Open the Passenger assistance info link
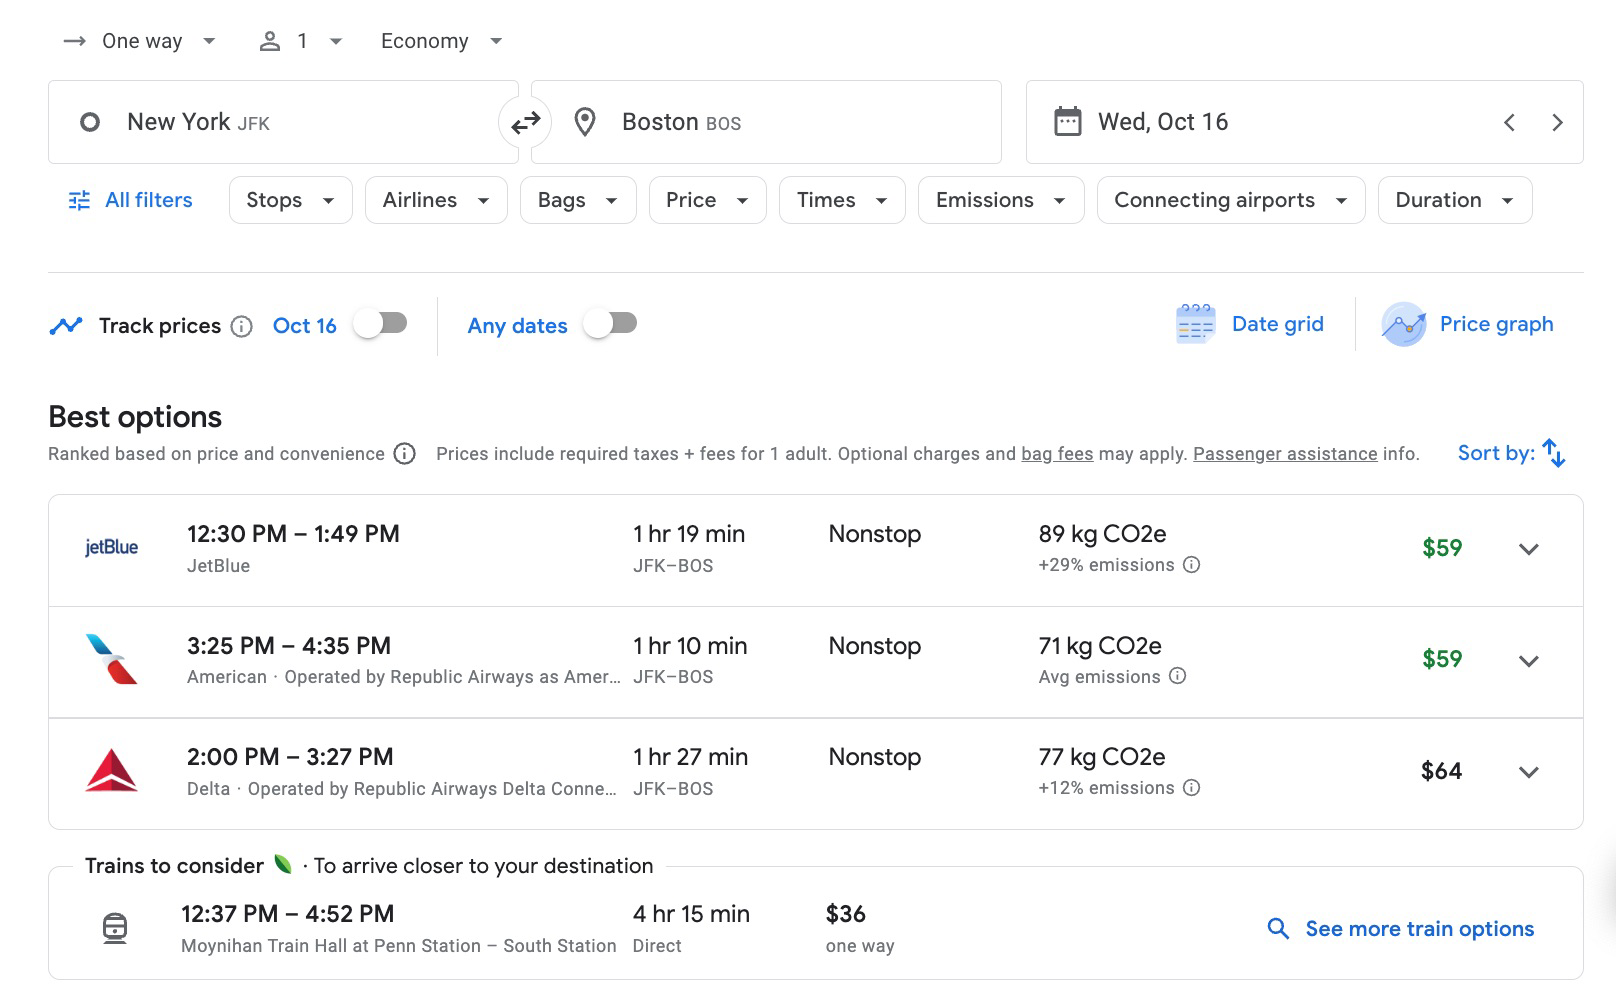The width and height of the screenshot is (1616, 1002). (x=1285, y=453)
